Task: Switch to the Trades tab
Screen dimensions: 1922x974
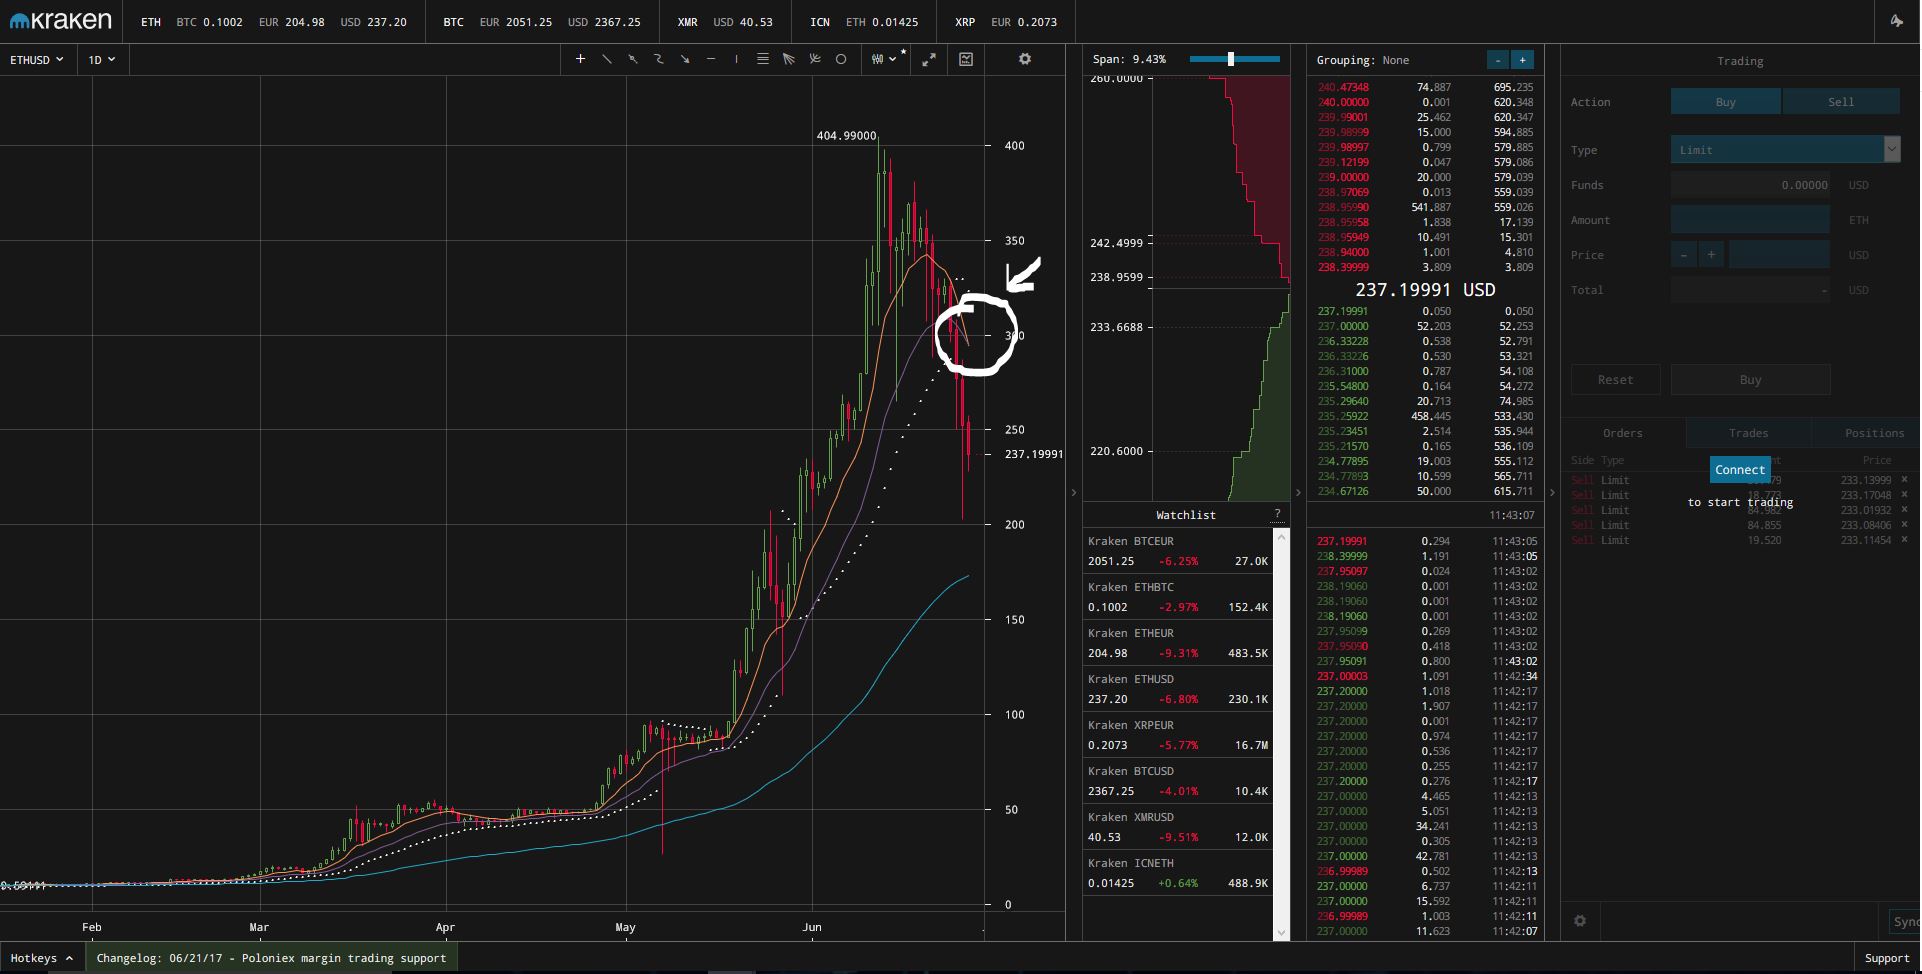Action: pyautogui.click(x=1748, y=433)
